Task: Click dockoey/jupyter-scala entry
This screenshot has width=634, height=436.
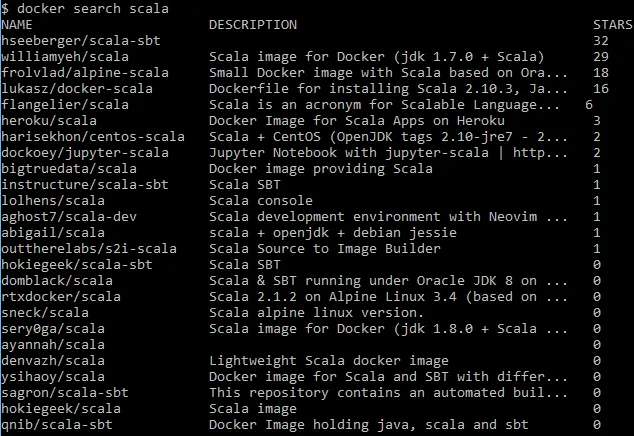Action: tap(85, 153)
